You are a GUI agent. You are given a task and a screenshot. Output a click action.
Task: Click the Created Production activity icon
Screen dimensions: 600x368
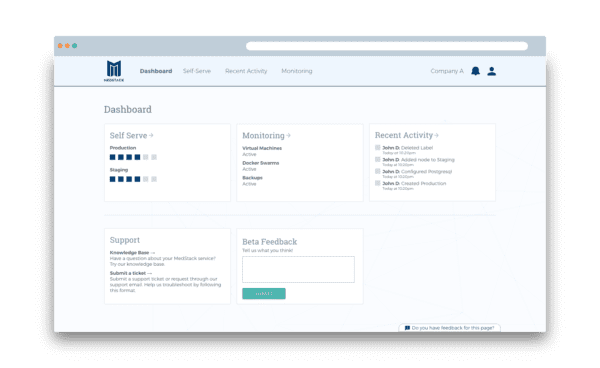378,183
